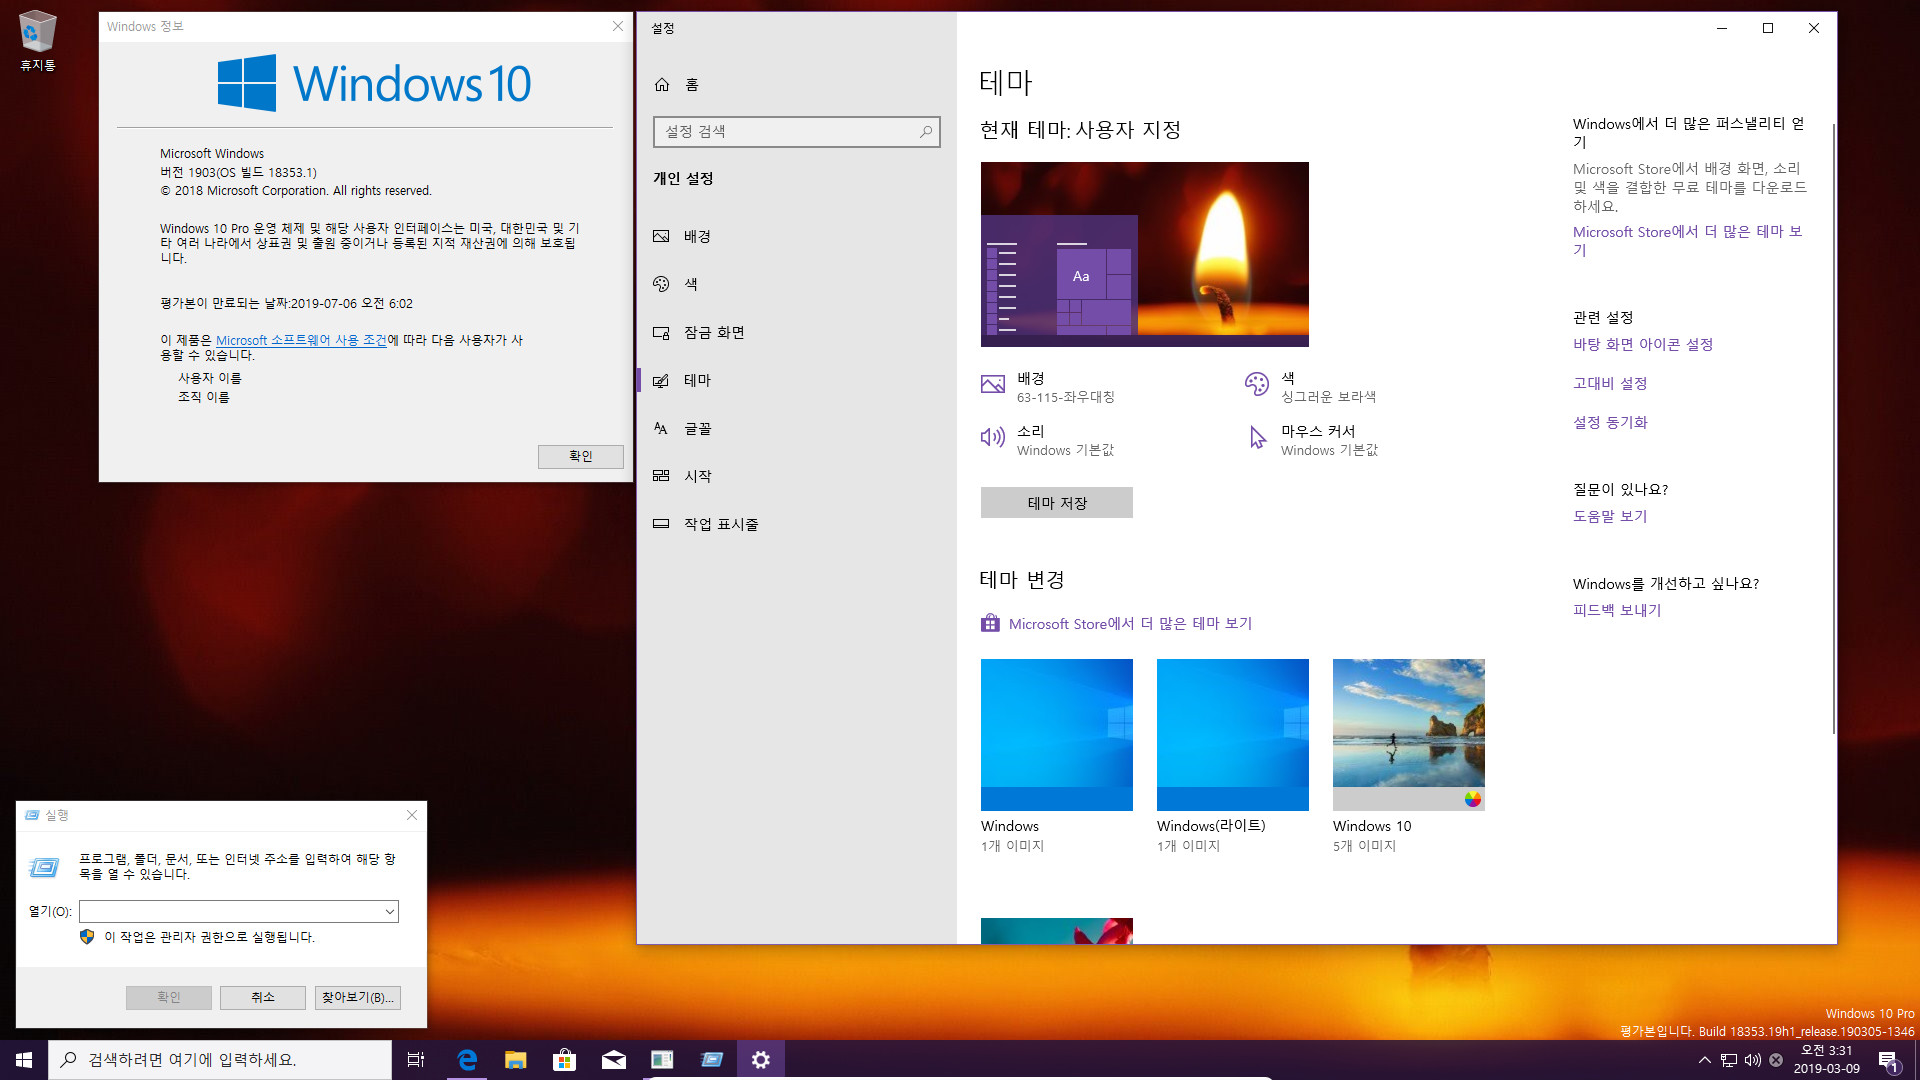Click the Save theme button
This screenshot has height=1080, width=1920.
click(1057, 503)
